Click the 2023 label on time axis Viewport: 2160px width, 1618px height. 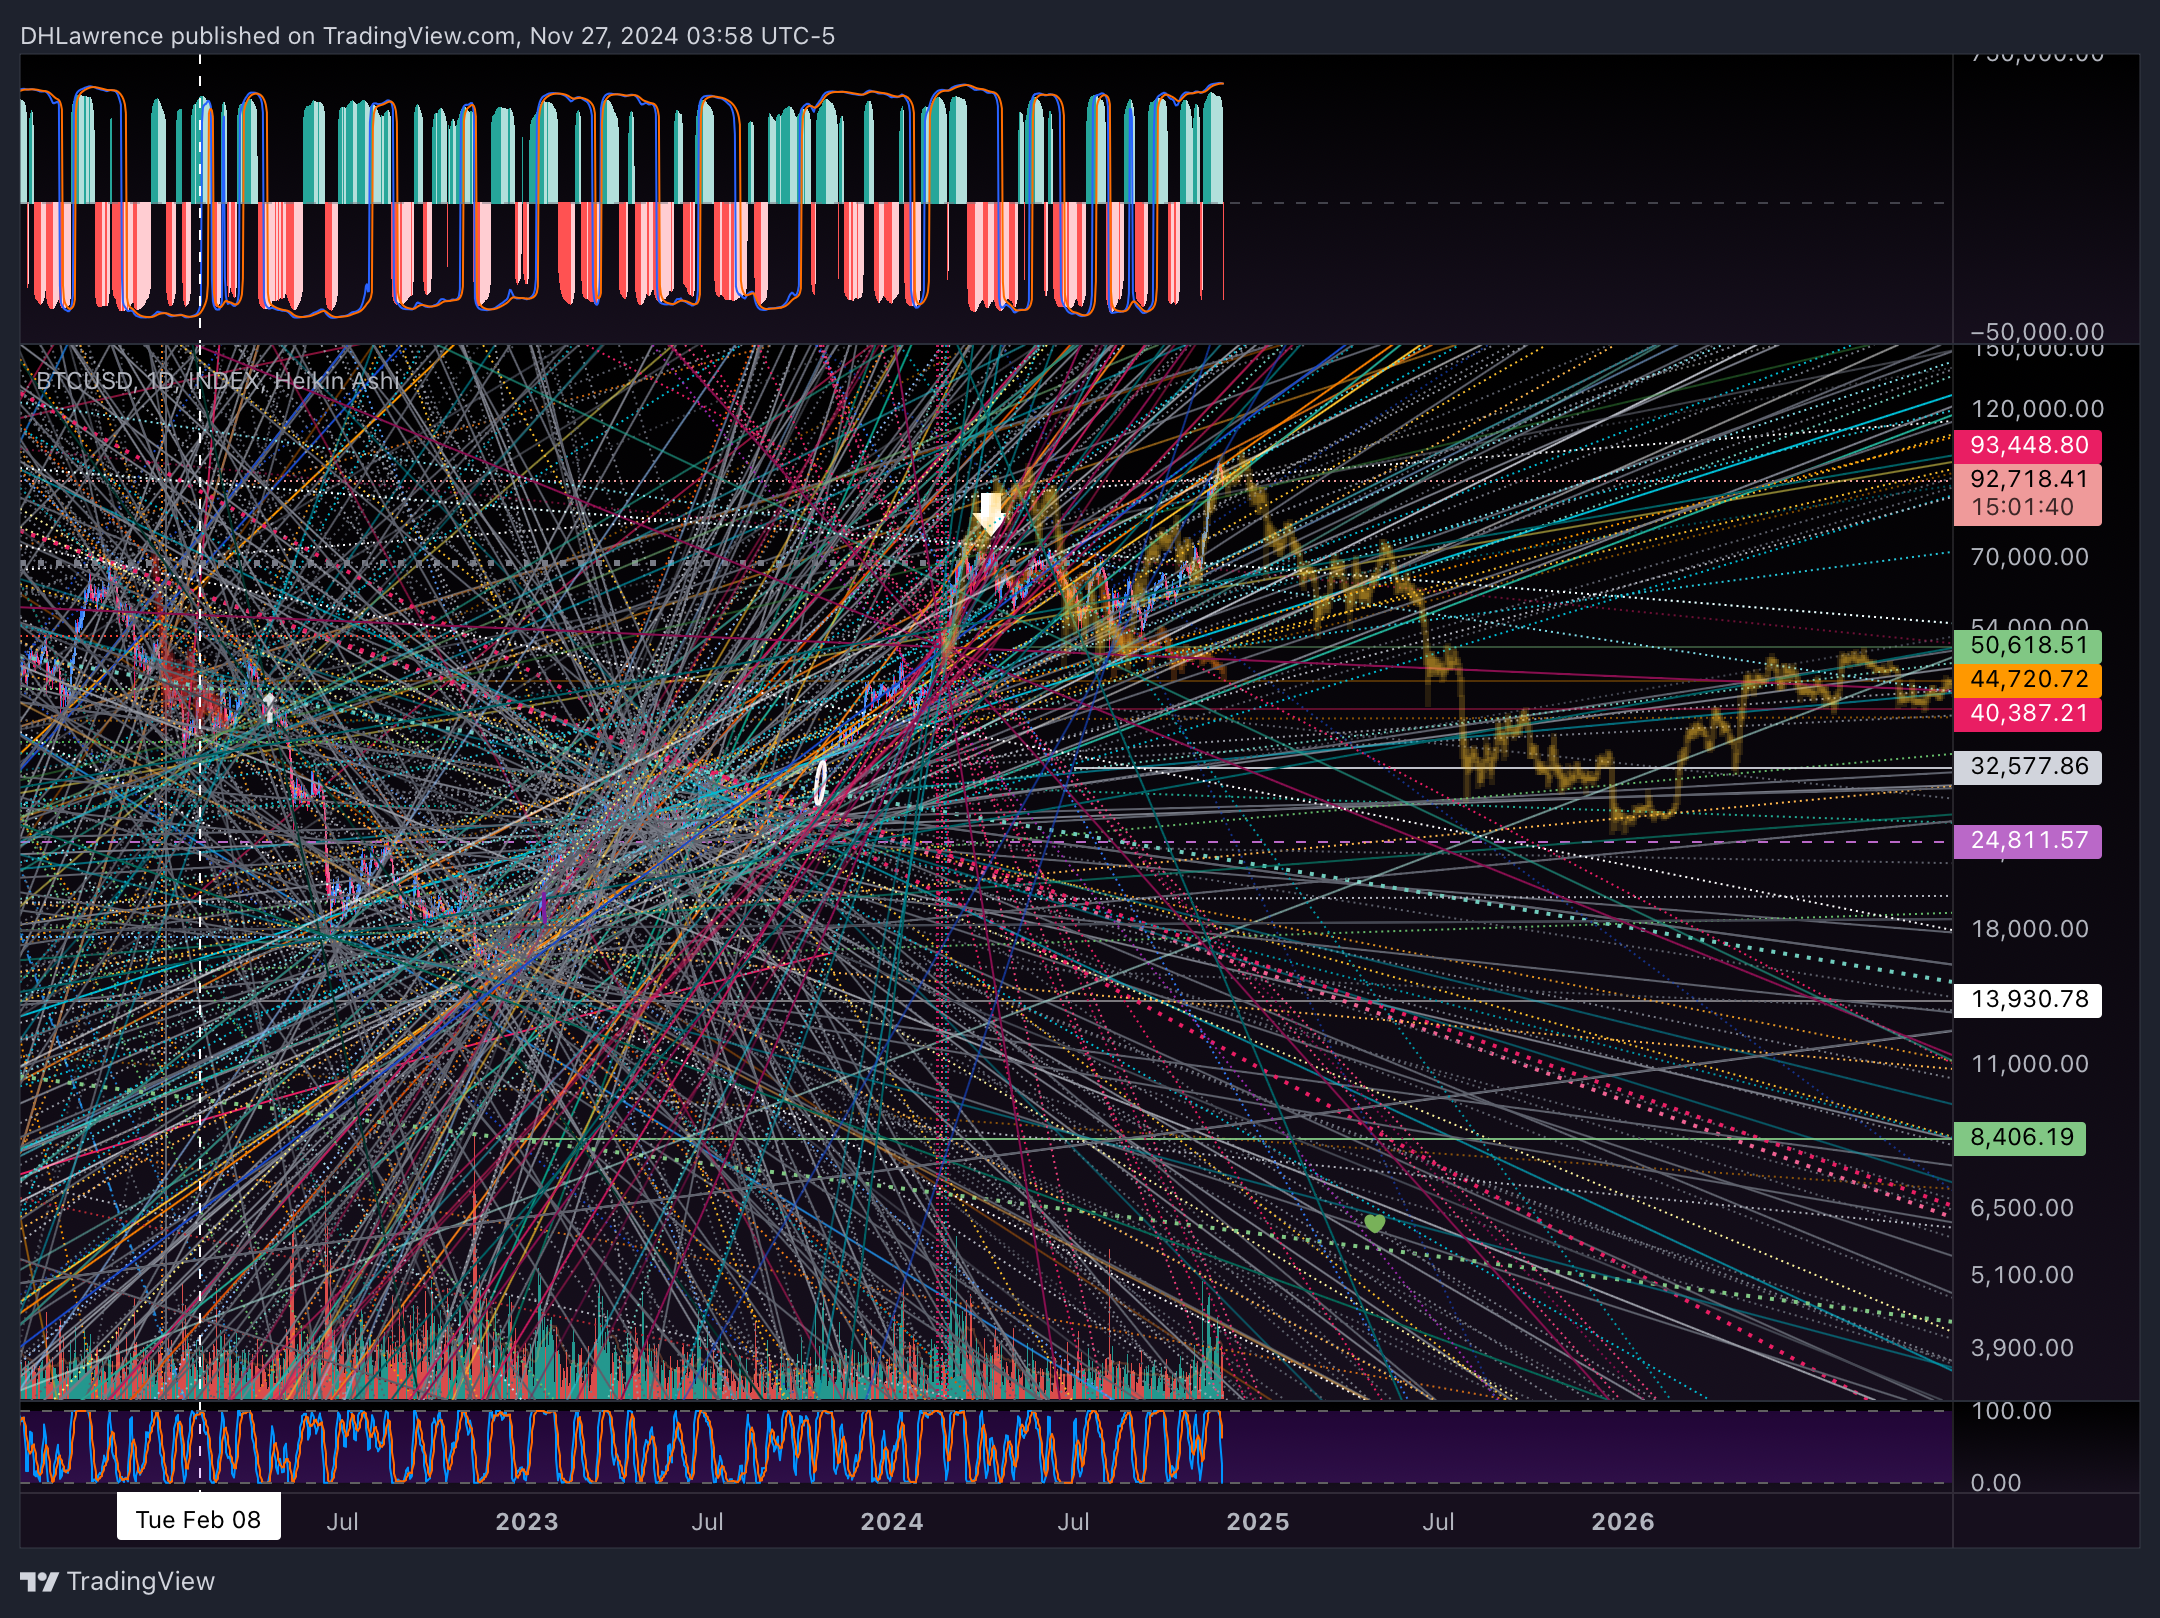pyautogui.click(x=527, y=1521)
